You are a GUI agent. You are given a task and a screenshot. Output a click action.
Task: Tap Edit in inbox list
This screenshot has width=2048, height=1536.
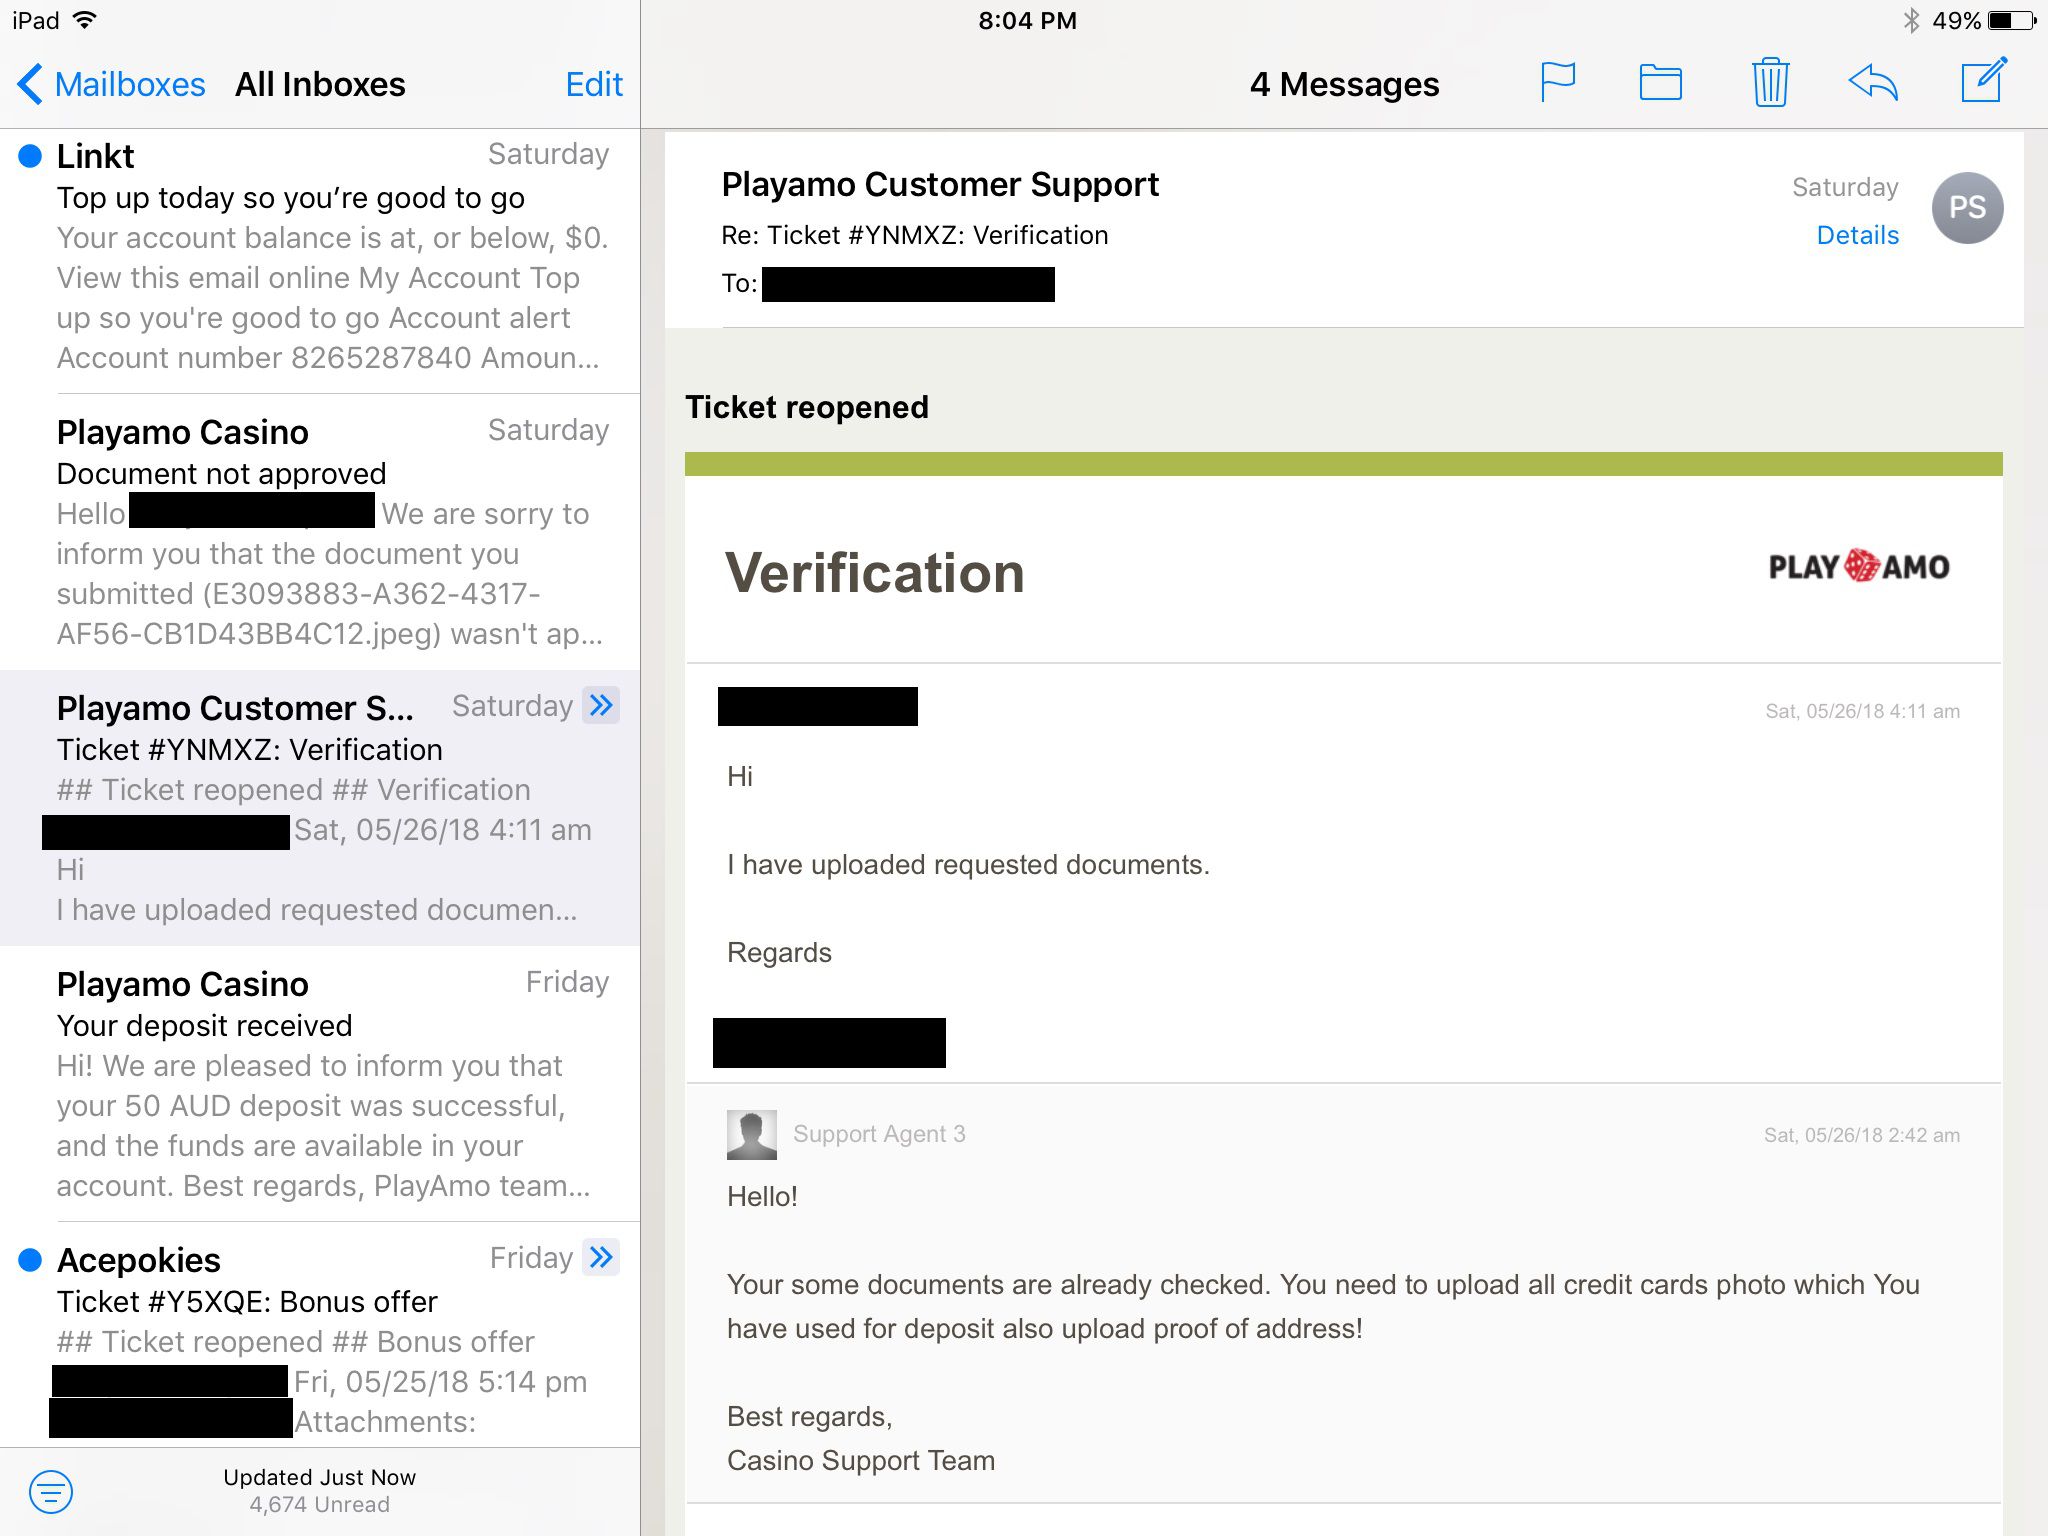coord(594,84)
